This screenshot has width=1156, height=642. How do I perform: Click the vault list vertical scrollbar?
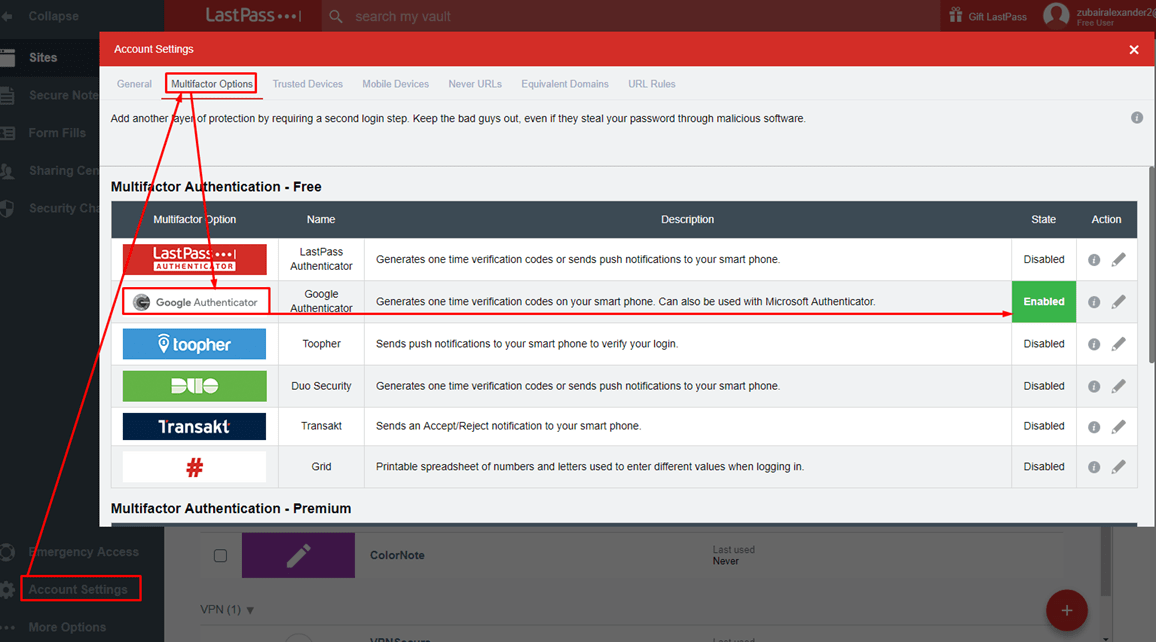(1105, 562)
